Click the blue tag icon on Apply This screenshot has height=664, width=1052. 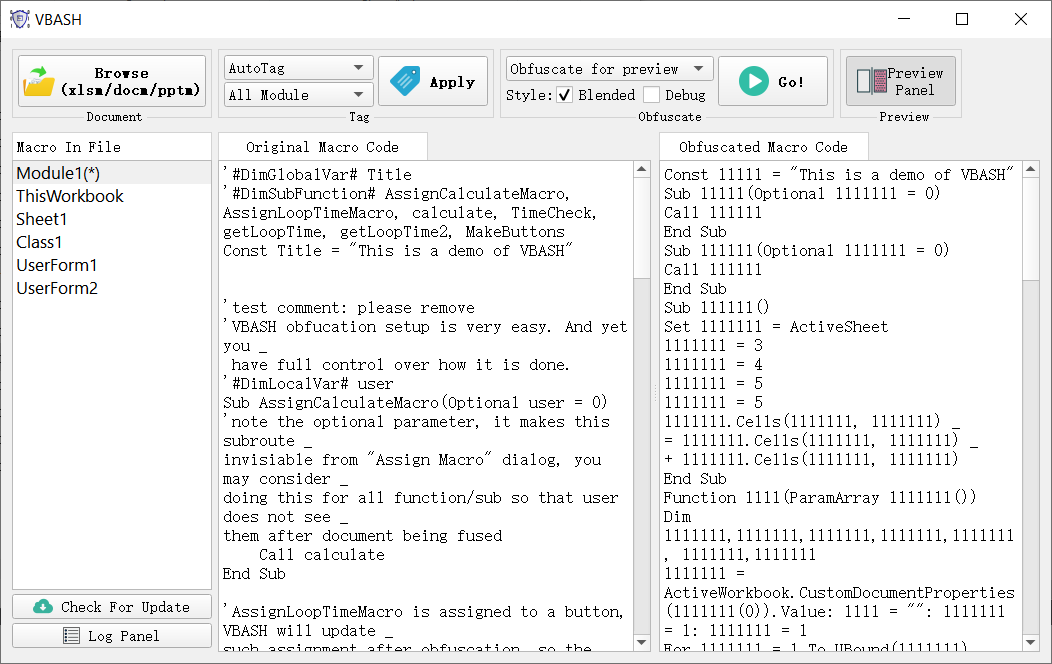[x=405, y=81]
